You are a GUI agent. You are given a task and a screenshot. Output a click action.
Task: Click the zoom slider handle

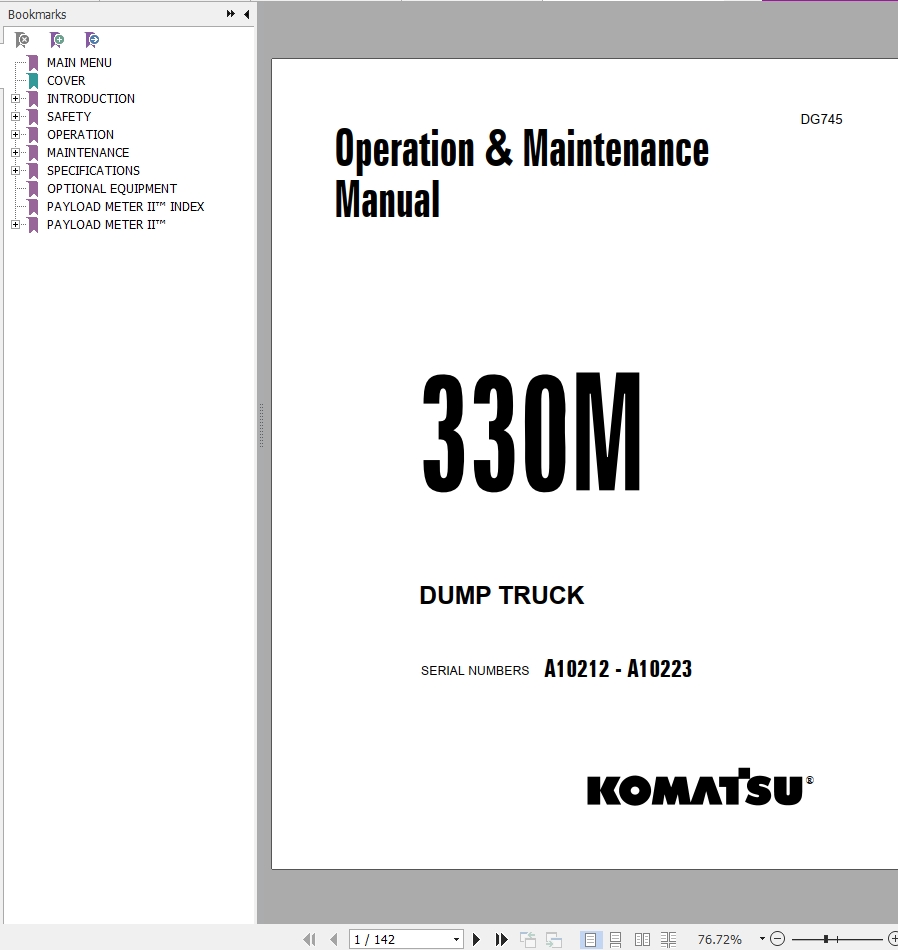coord(826,939)
